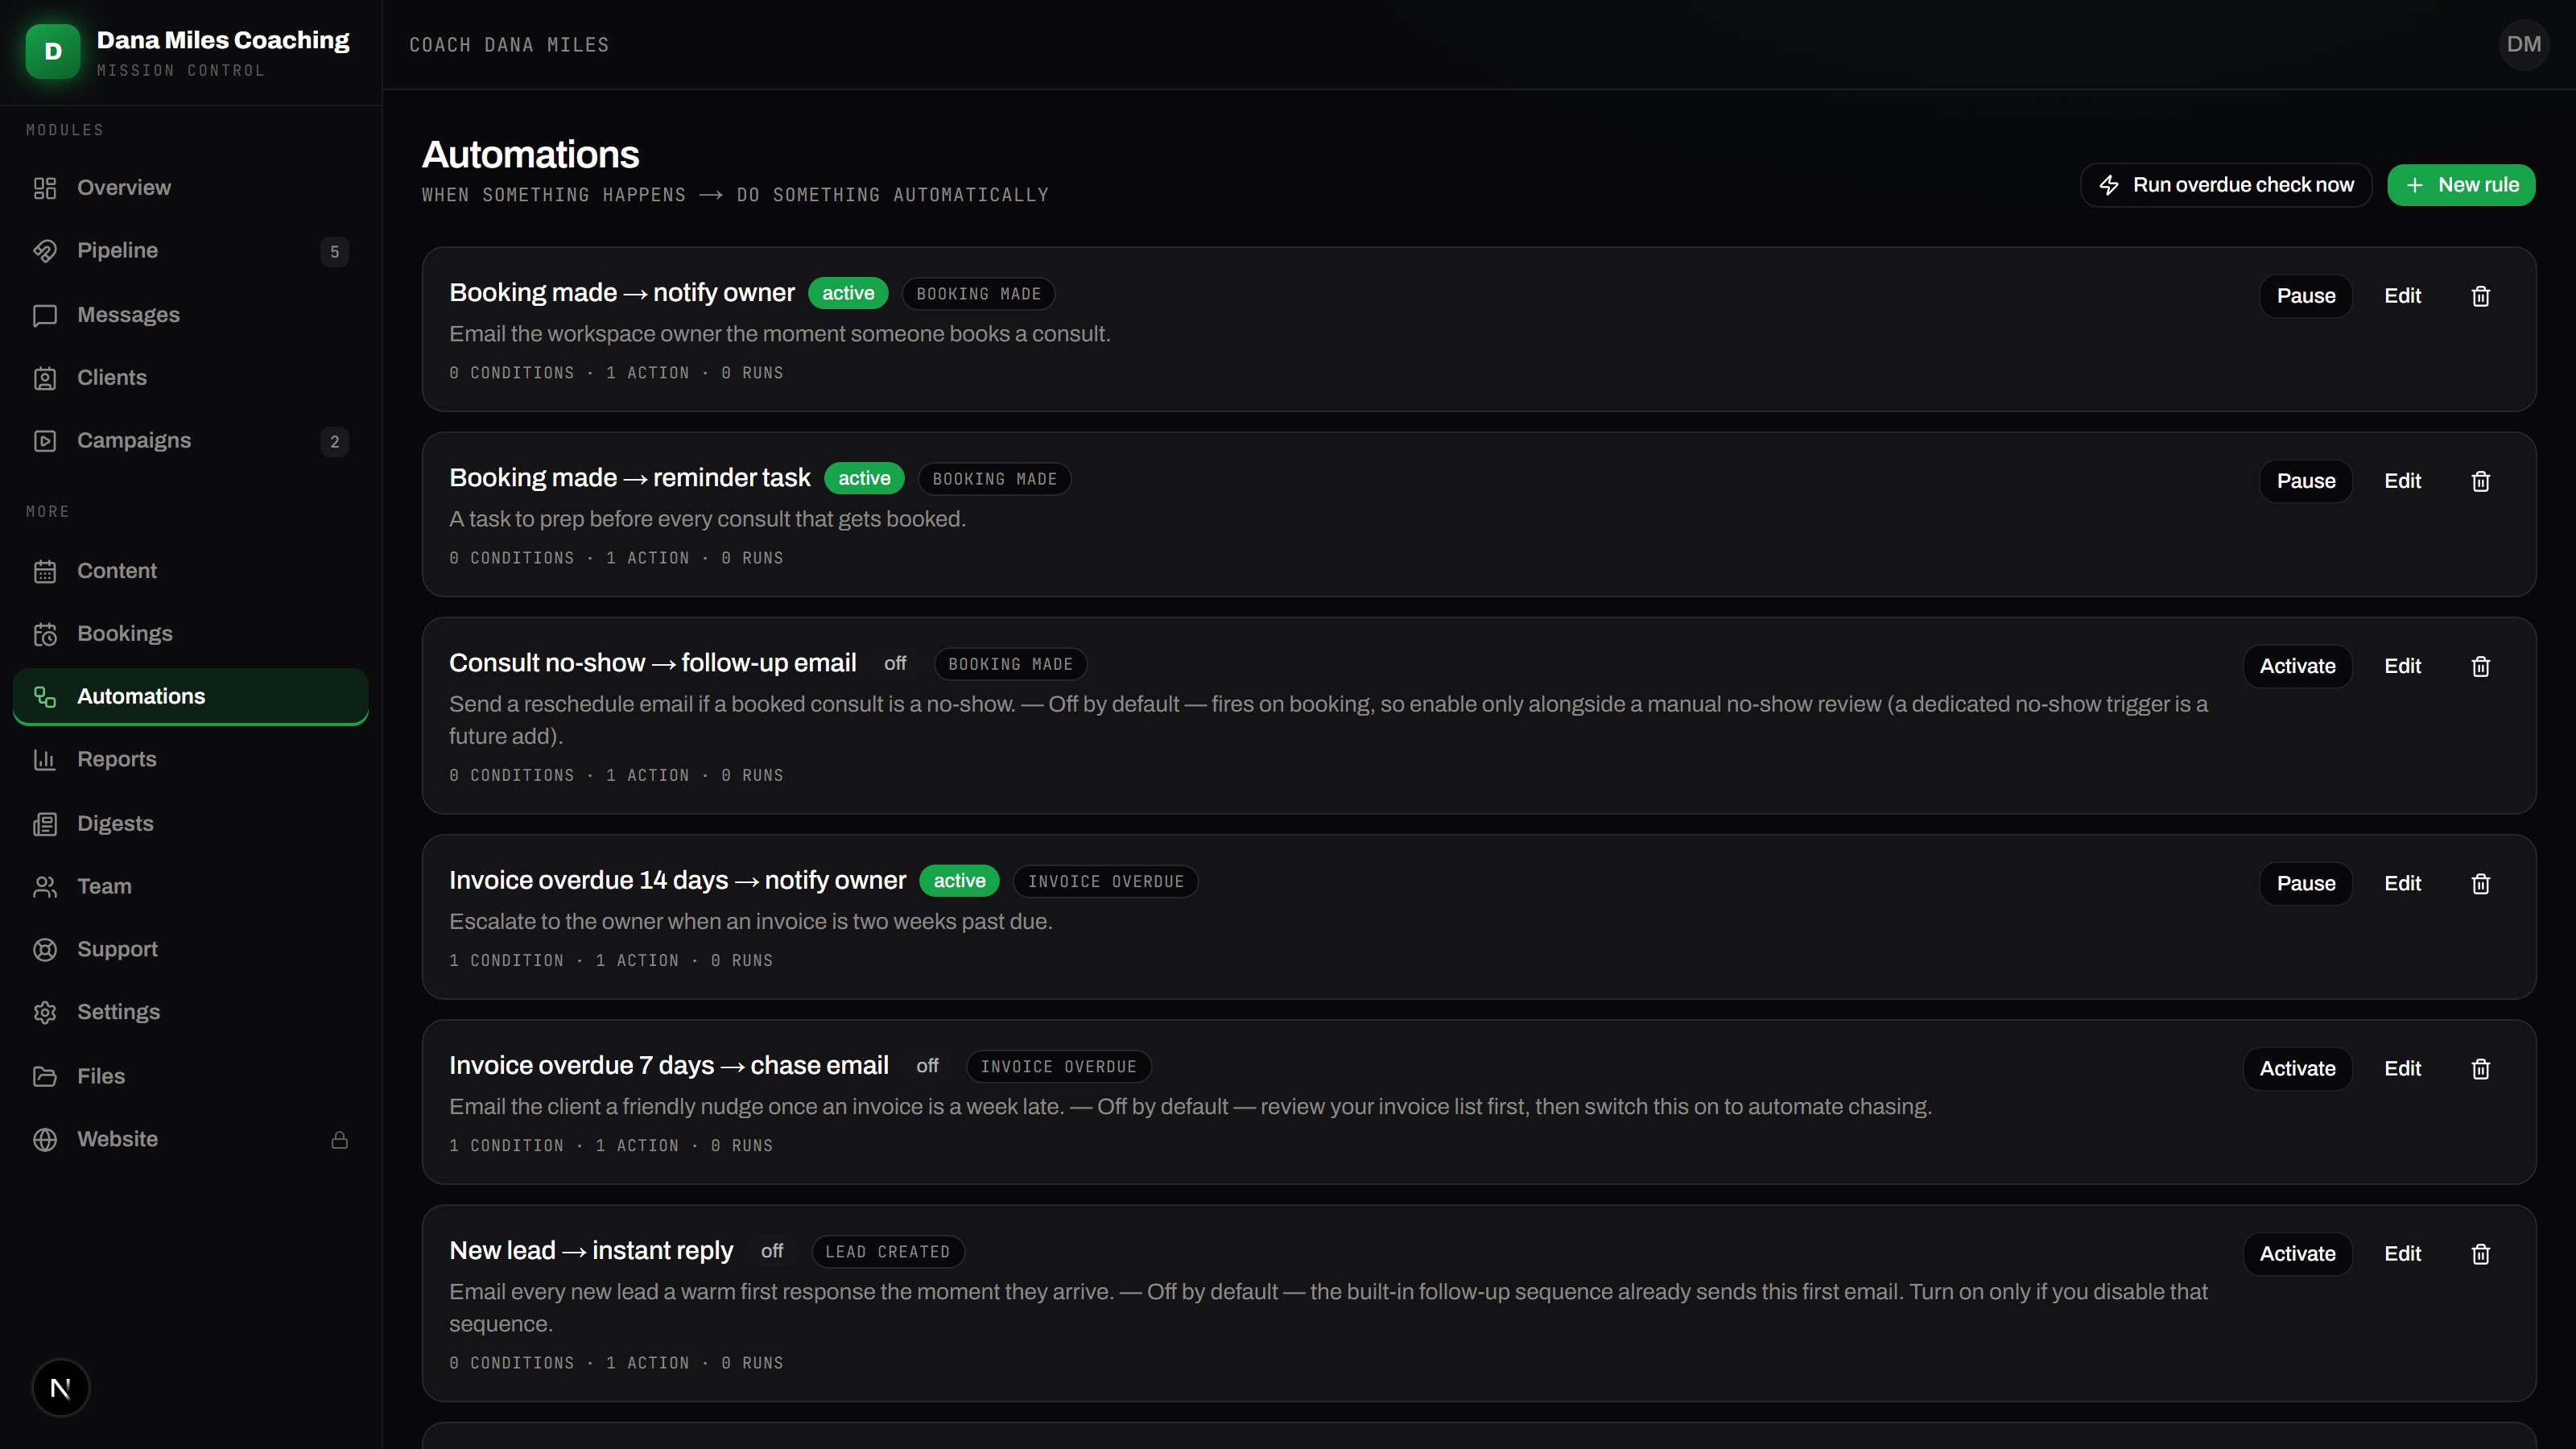Viewport: 2576px width, 1449px height.
Task: Open Overview module
Action: point(190,188)
